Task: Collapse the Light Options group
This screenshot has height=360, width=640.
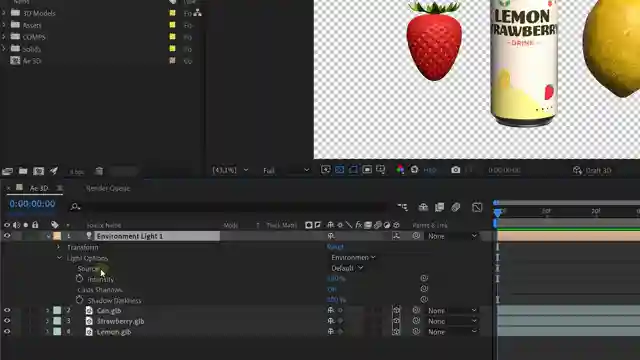Action: coord(59,258)
